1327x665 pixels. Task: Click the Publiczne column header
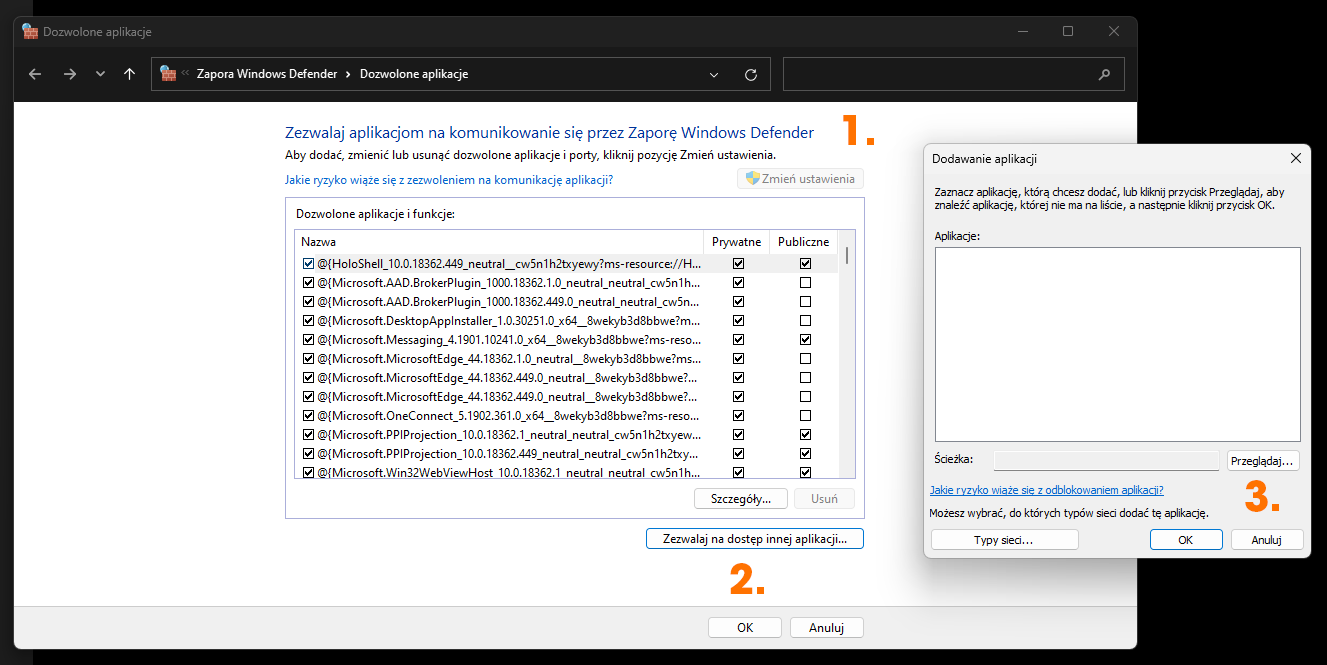tap(804, 242)
